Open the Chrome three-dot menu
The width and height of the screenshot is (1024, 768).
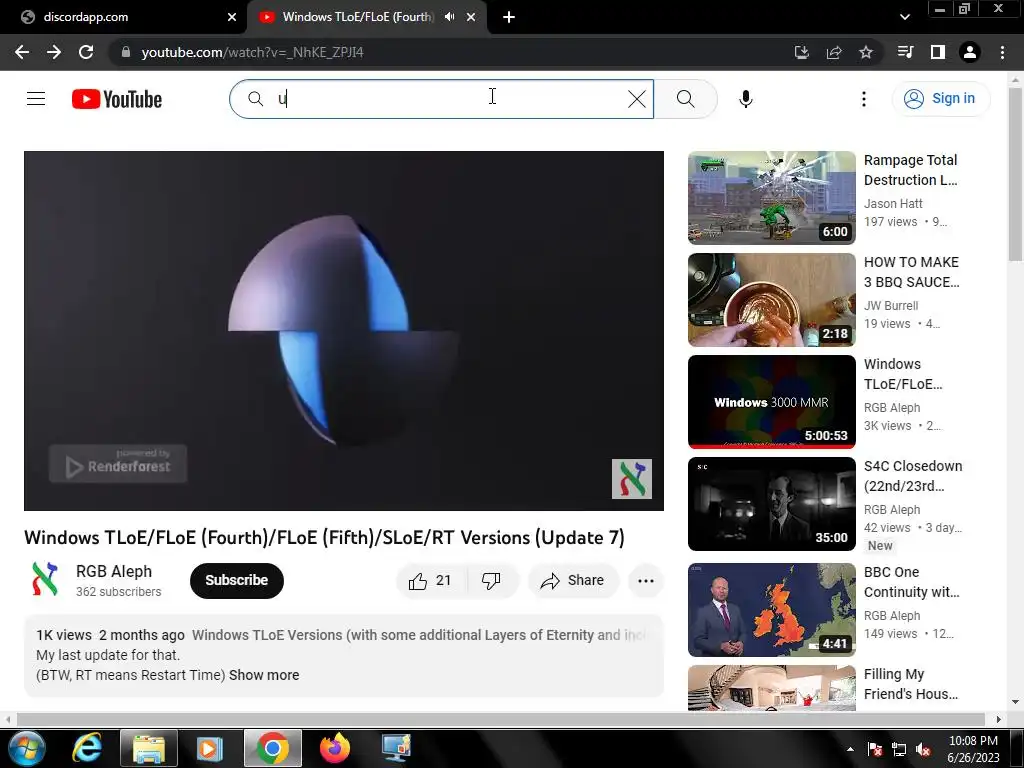[x=1002, y=52]
